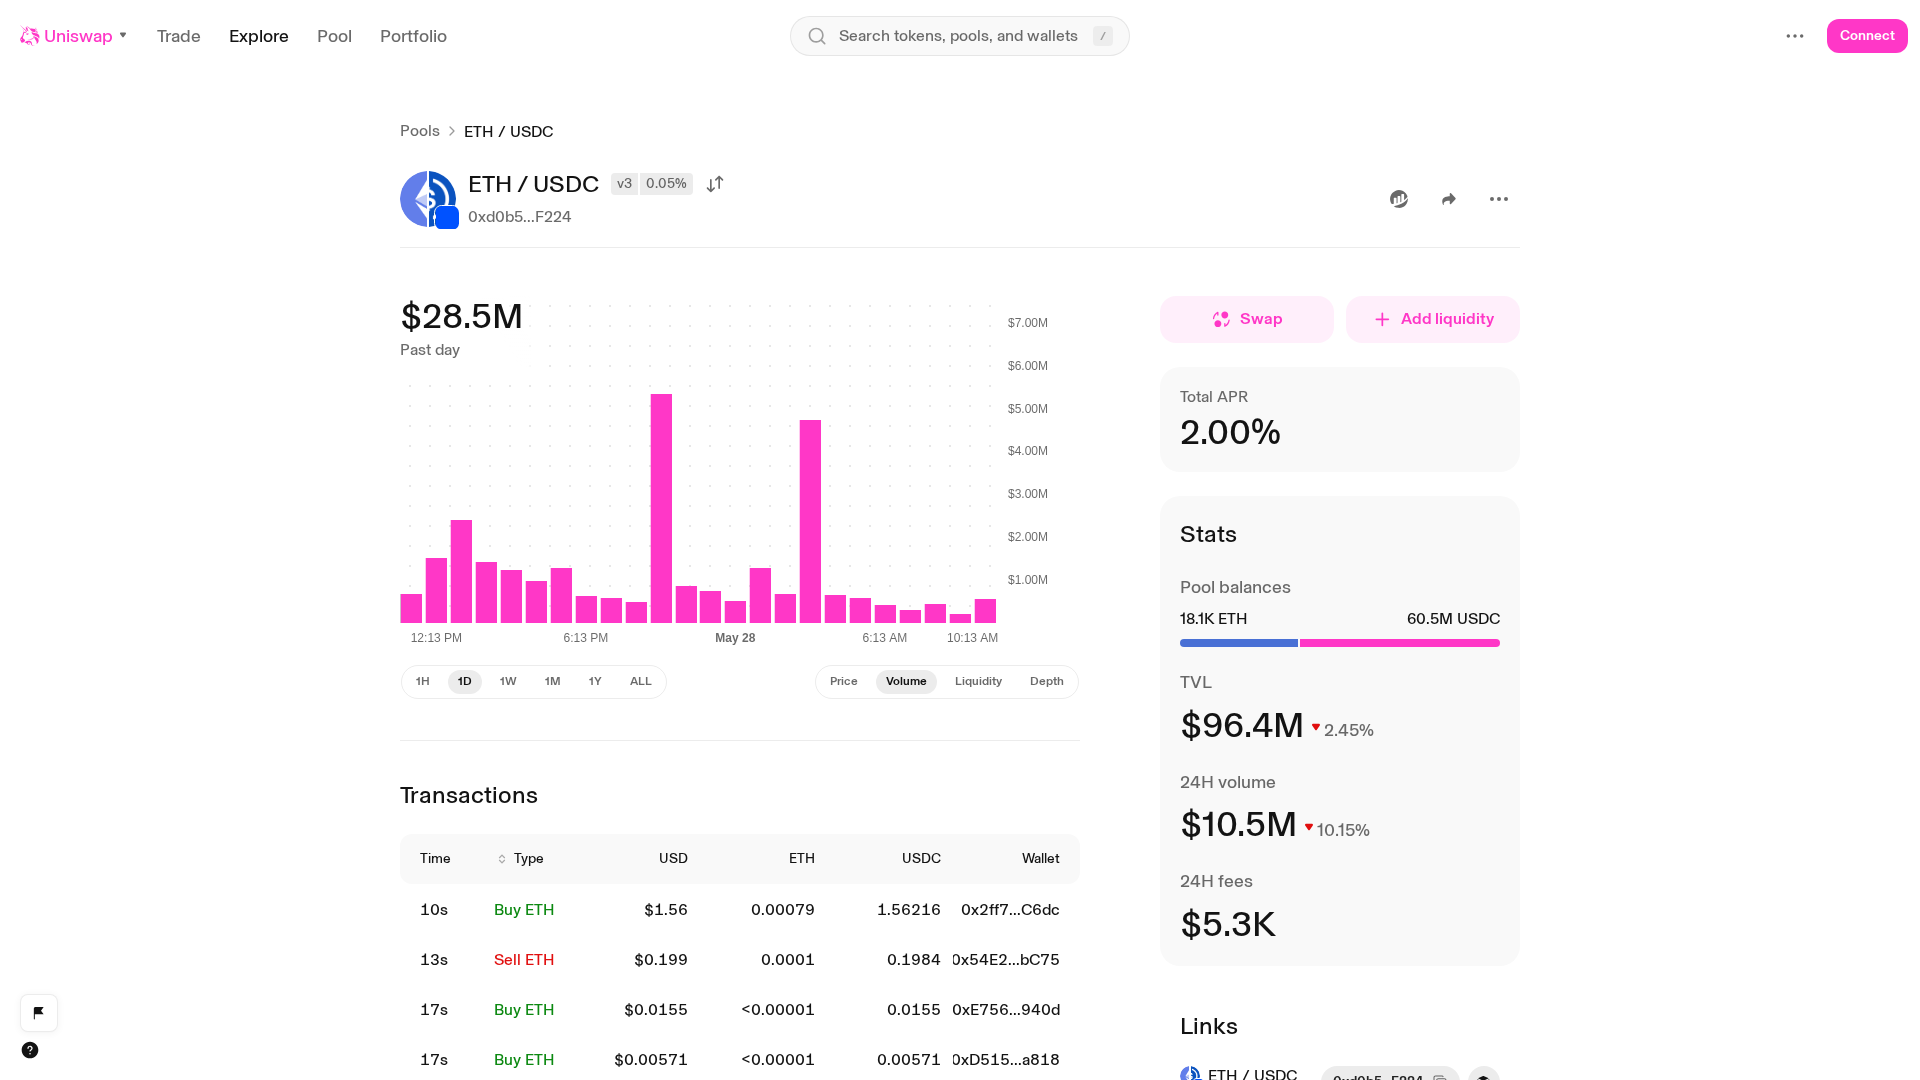The height and width of the screenshot is (1080, 1920).
Task: Click the TVL value $96.4M
Action: 1242,726
